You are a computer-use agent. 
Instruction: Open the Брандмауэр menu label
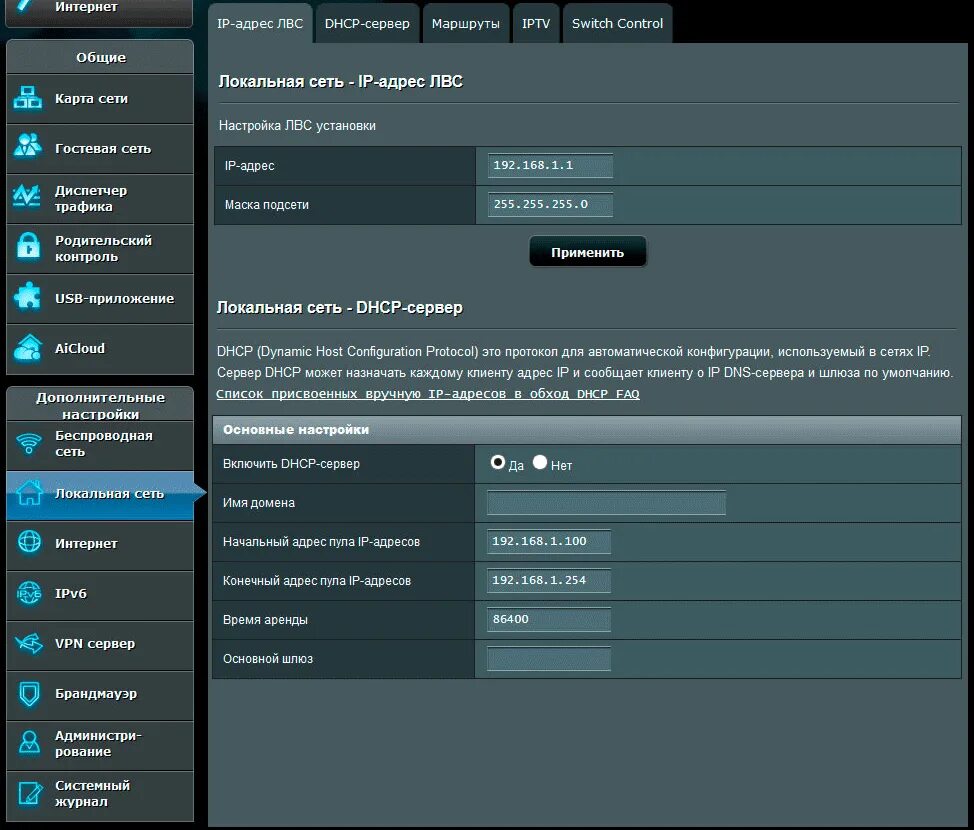[x=96, y=694]
